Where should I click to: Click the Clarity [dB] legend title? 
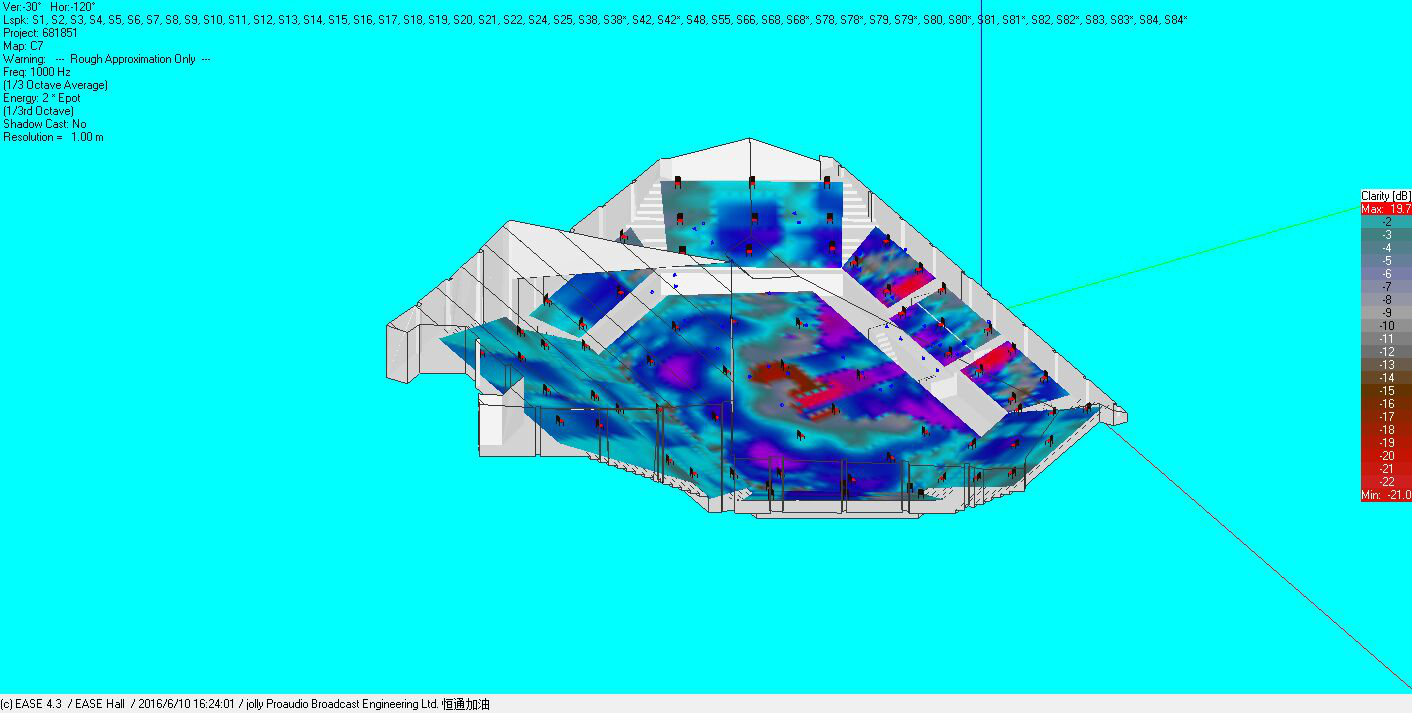coord(1386,196)
